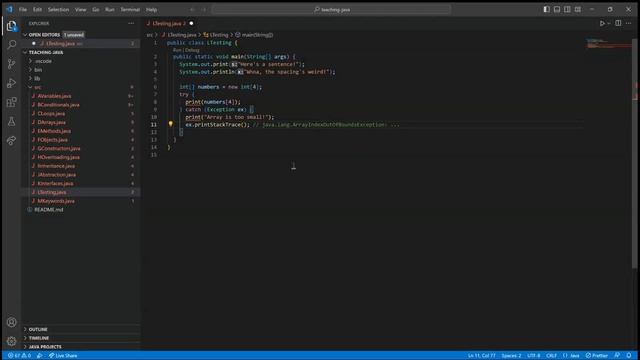Click the UTF-8 encoding status item

point(533,356)
